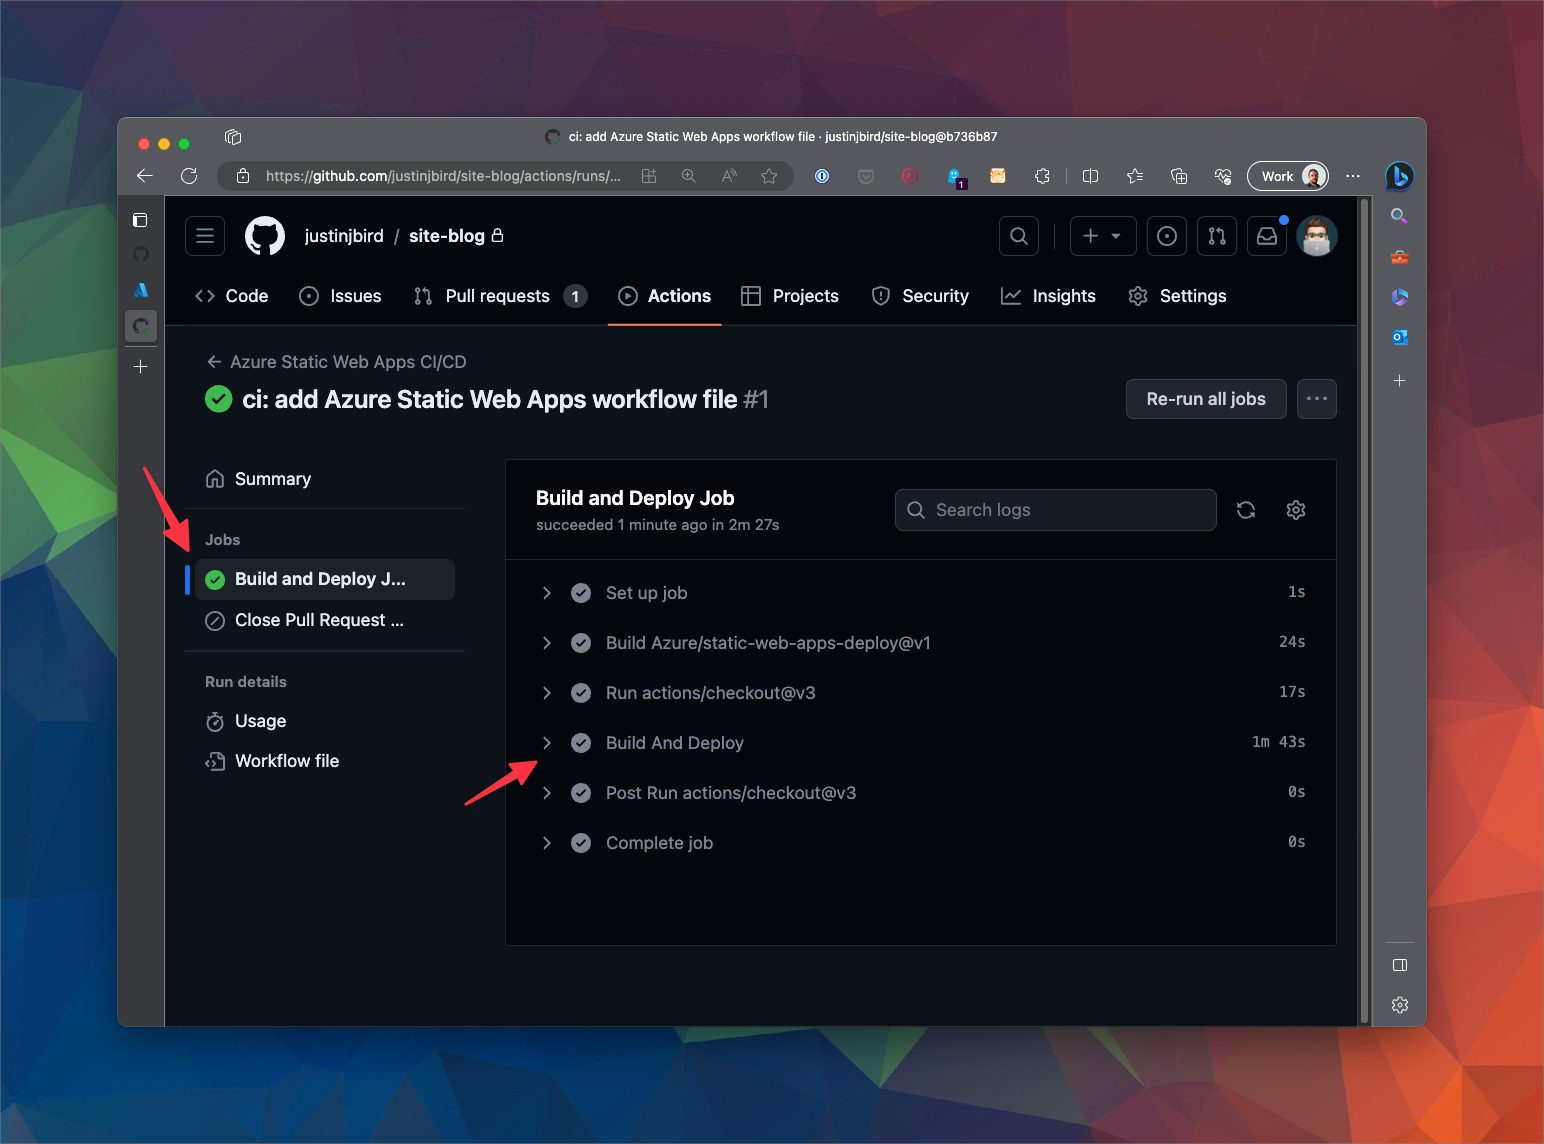The image size is (1544, 1144).
Task: Open log settings gear in the job panel
Action: [x=1295, y=510]
